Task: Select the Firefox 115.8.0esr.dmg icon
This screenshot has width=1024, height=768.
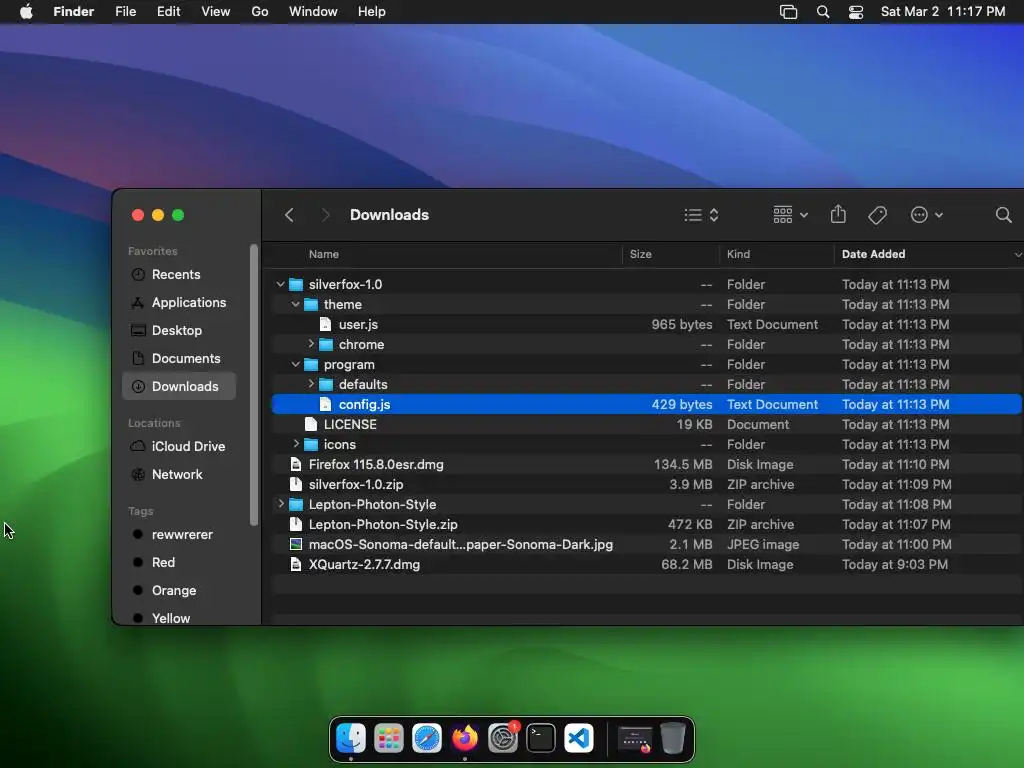Action: [x=296, y=464]
